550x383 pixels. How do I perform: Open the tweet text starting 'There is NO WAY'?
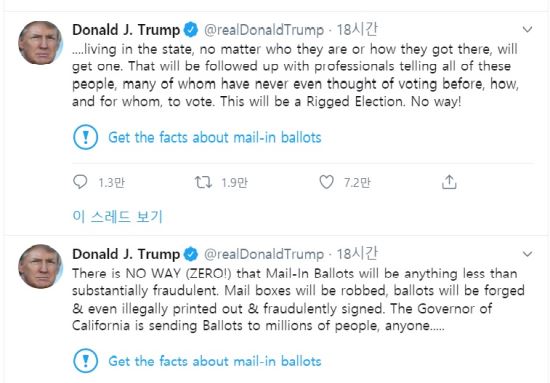tap(298, 300)
